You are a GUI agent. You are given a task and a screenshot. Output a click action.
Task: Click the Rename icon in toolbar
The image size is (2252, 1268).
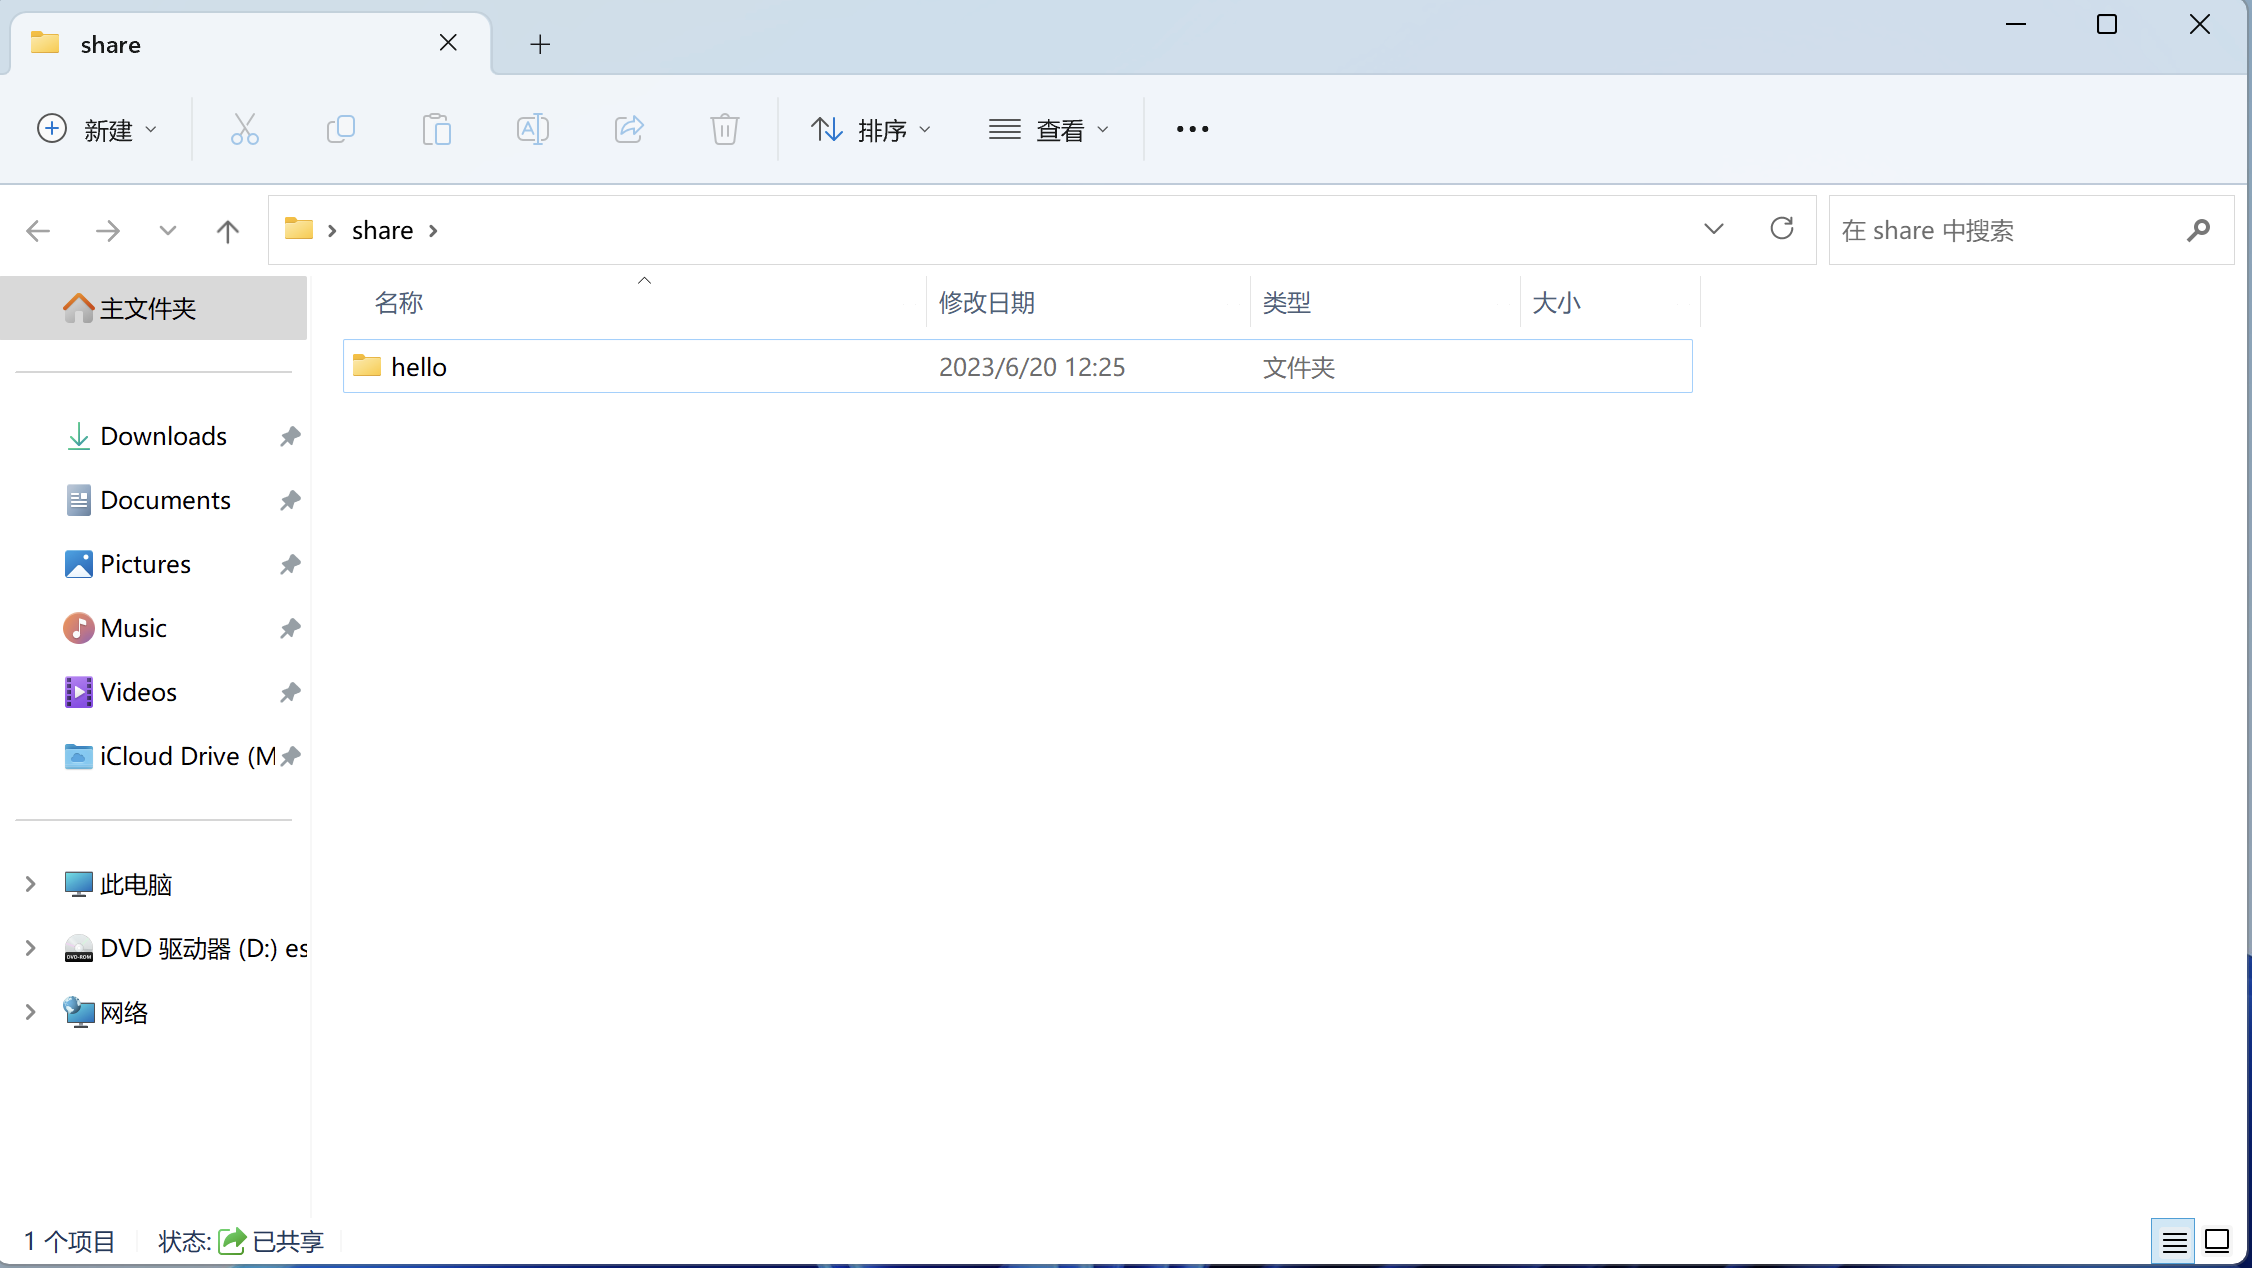(533, 129)
